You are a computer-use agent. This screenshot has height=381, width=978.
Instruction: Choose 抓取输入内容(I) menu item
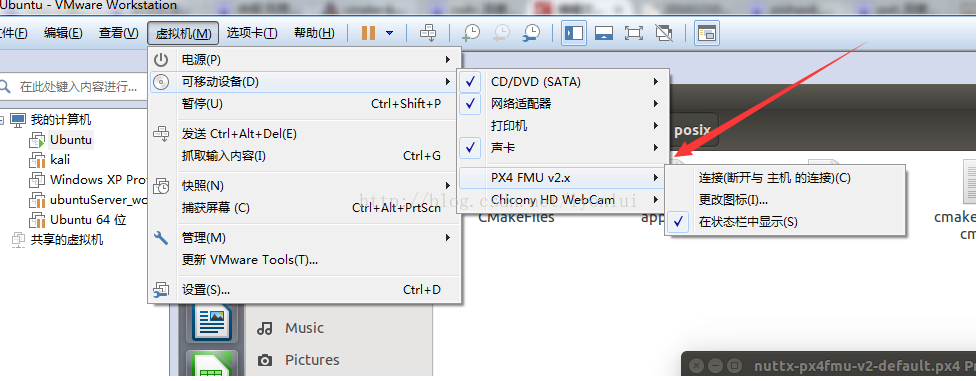click(304, 155)
